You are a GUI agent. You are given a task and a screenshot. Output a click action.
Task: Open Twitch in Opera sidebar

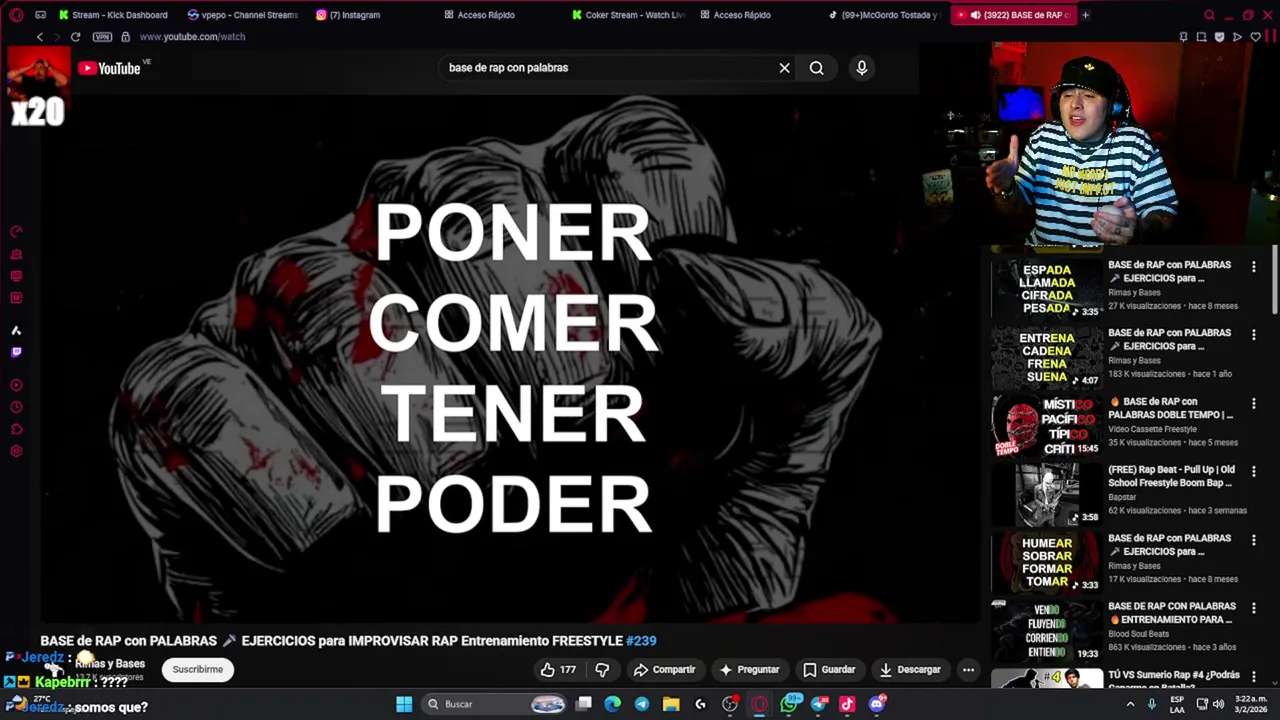[16, 352]
